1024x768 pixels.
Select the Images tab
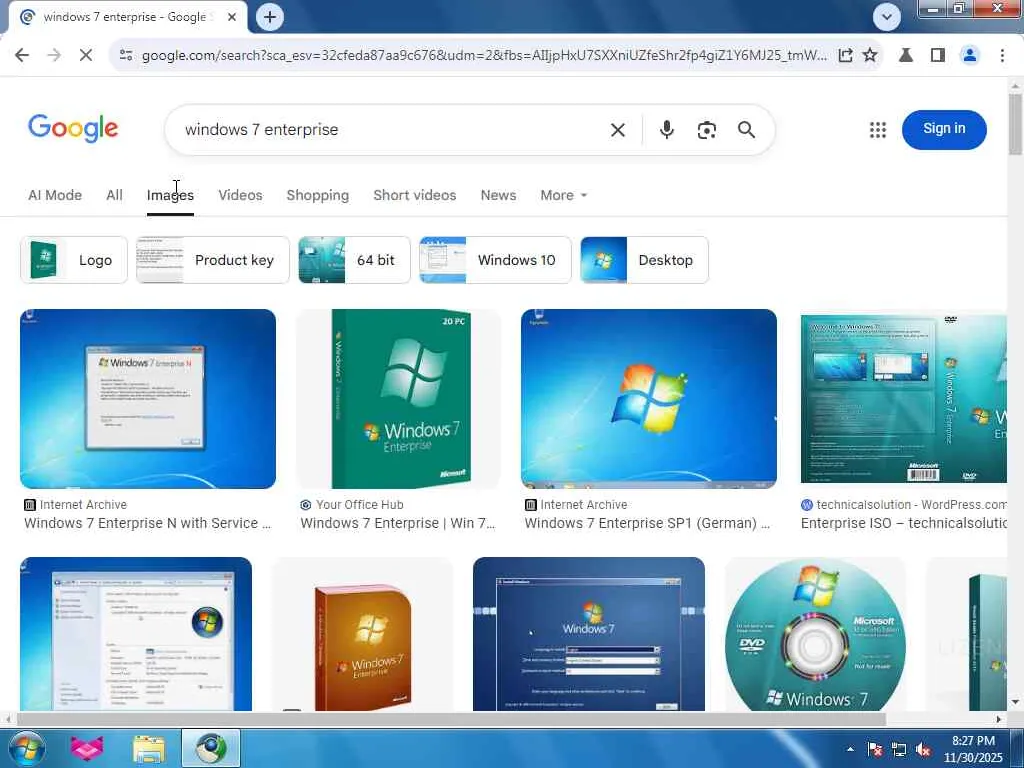[170, 195]
